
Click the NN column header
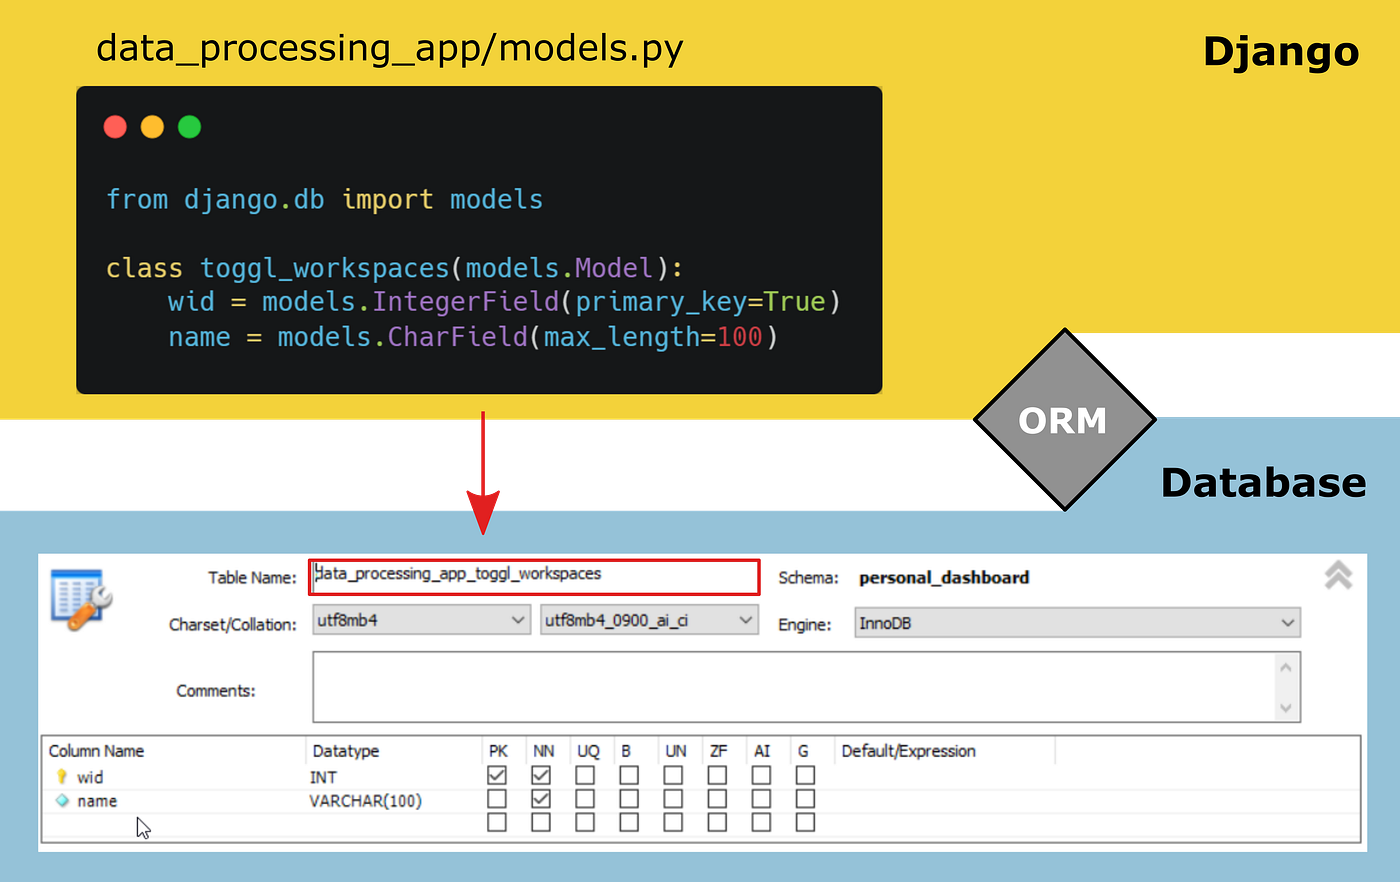pyautogui.click(x=543, y=751)
